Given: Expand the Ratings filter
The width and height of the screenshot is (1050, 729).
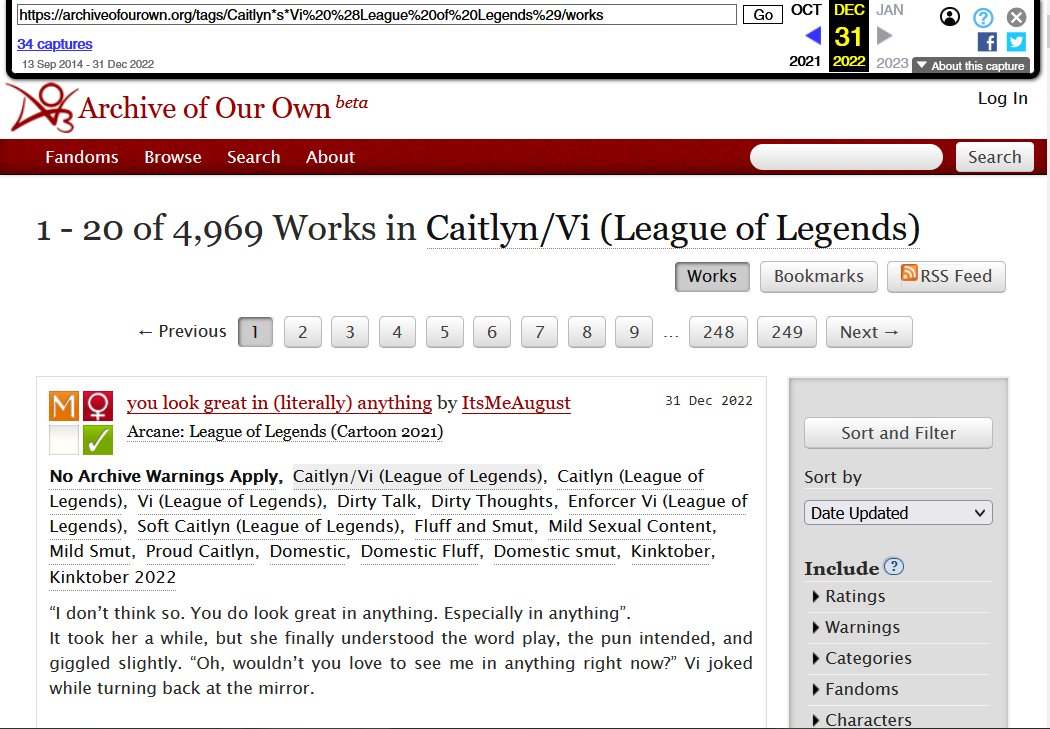Looking at the screenshot, I should (848, 596).
